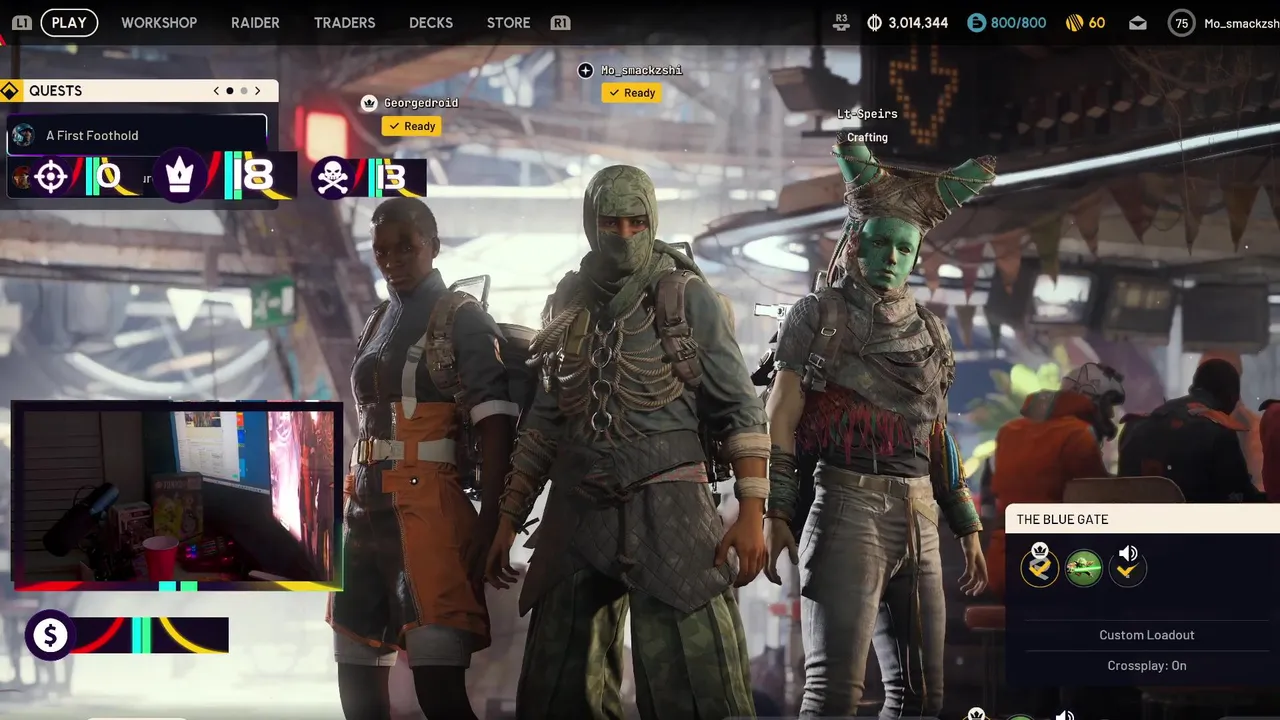Click the dollar sign donation icon
1280x720 pixels.
(x=50, y=635)
